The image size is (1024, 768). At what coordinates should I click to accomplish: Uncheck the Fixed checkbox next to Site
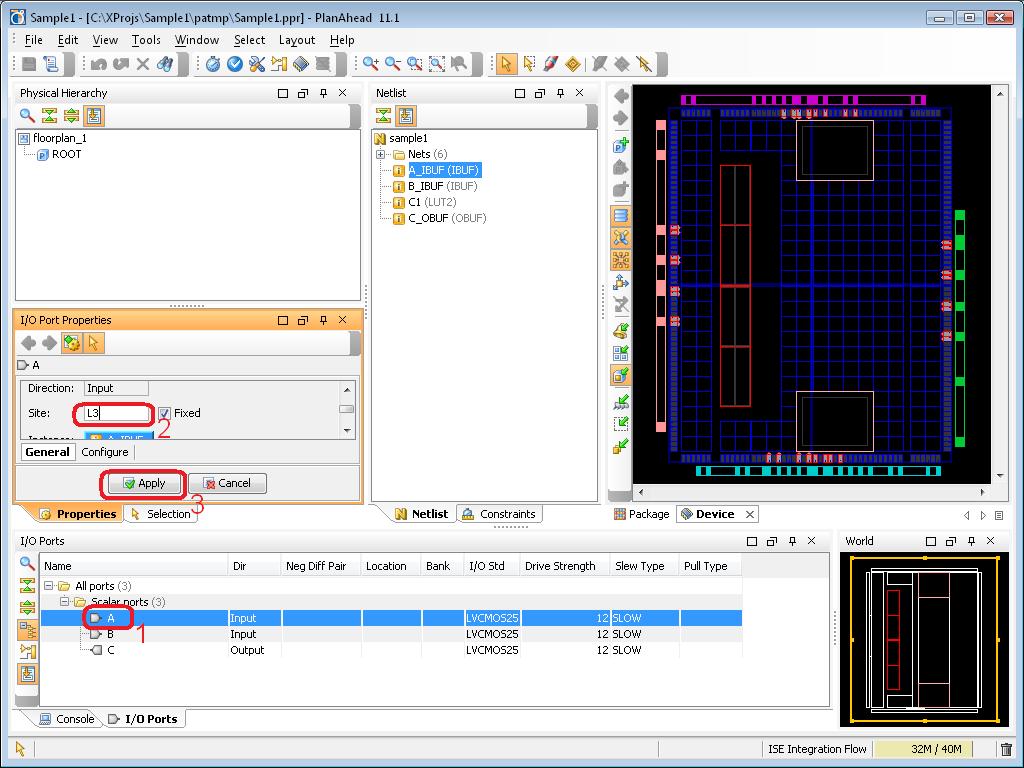(x=165, y=413)
